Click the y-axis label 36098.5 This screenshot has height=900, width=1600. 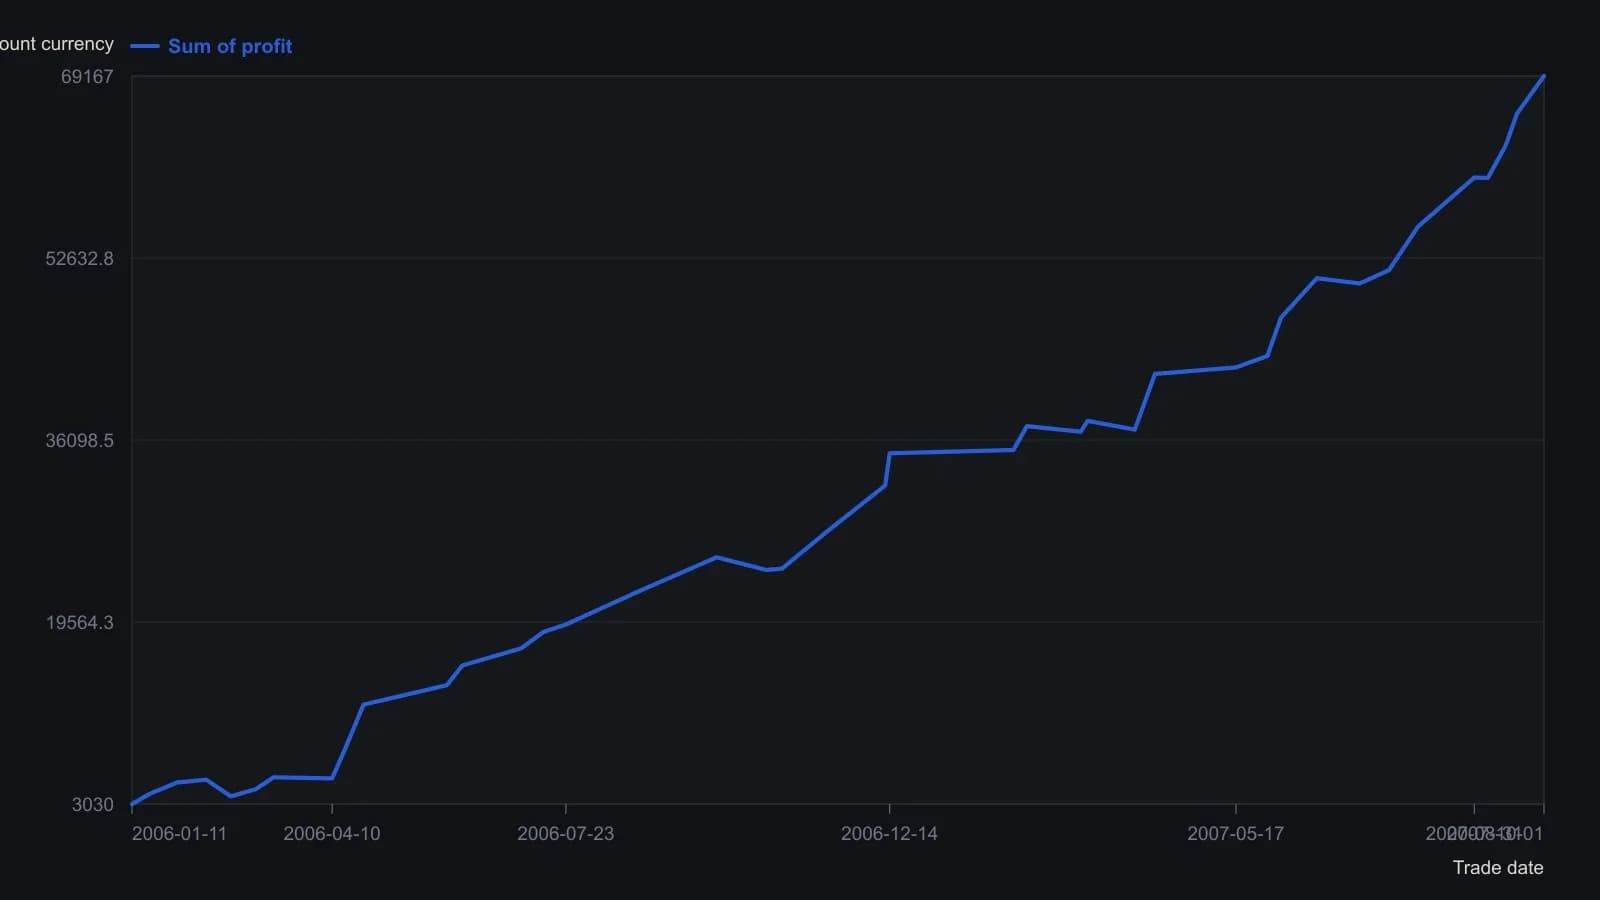80,440
